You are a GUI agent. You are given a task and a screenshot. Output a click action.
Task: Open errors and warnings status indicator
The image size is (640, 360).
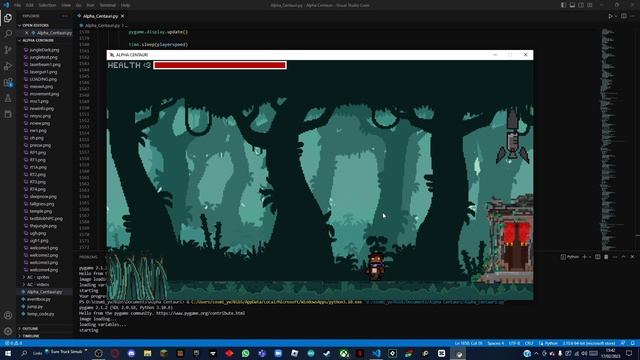(13, 343)
